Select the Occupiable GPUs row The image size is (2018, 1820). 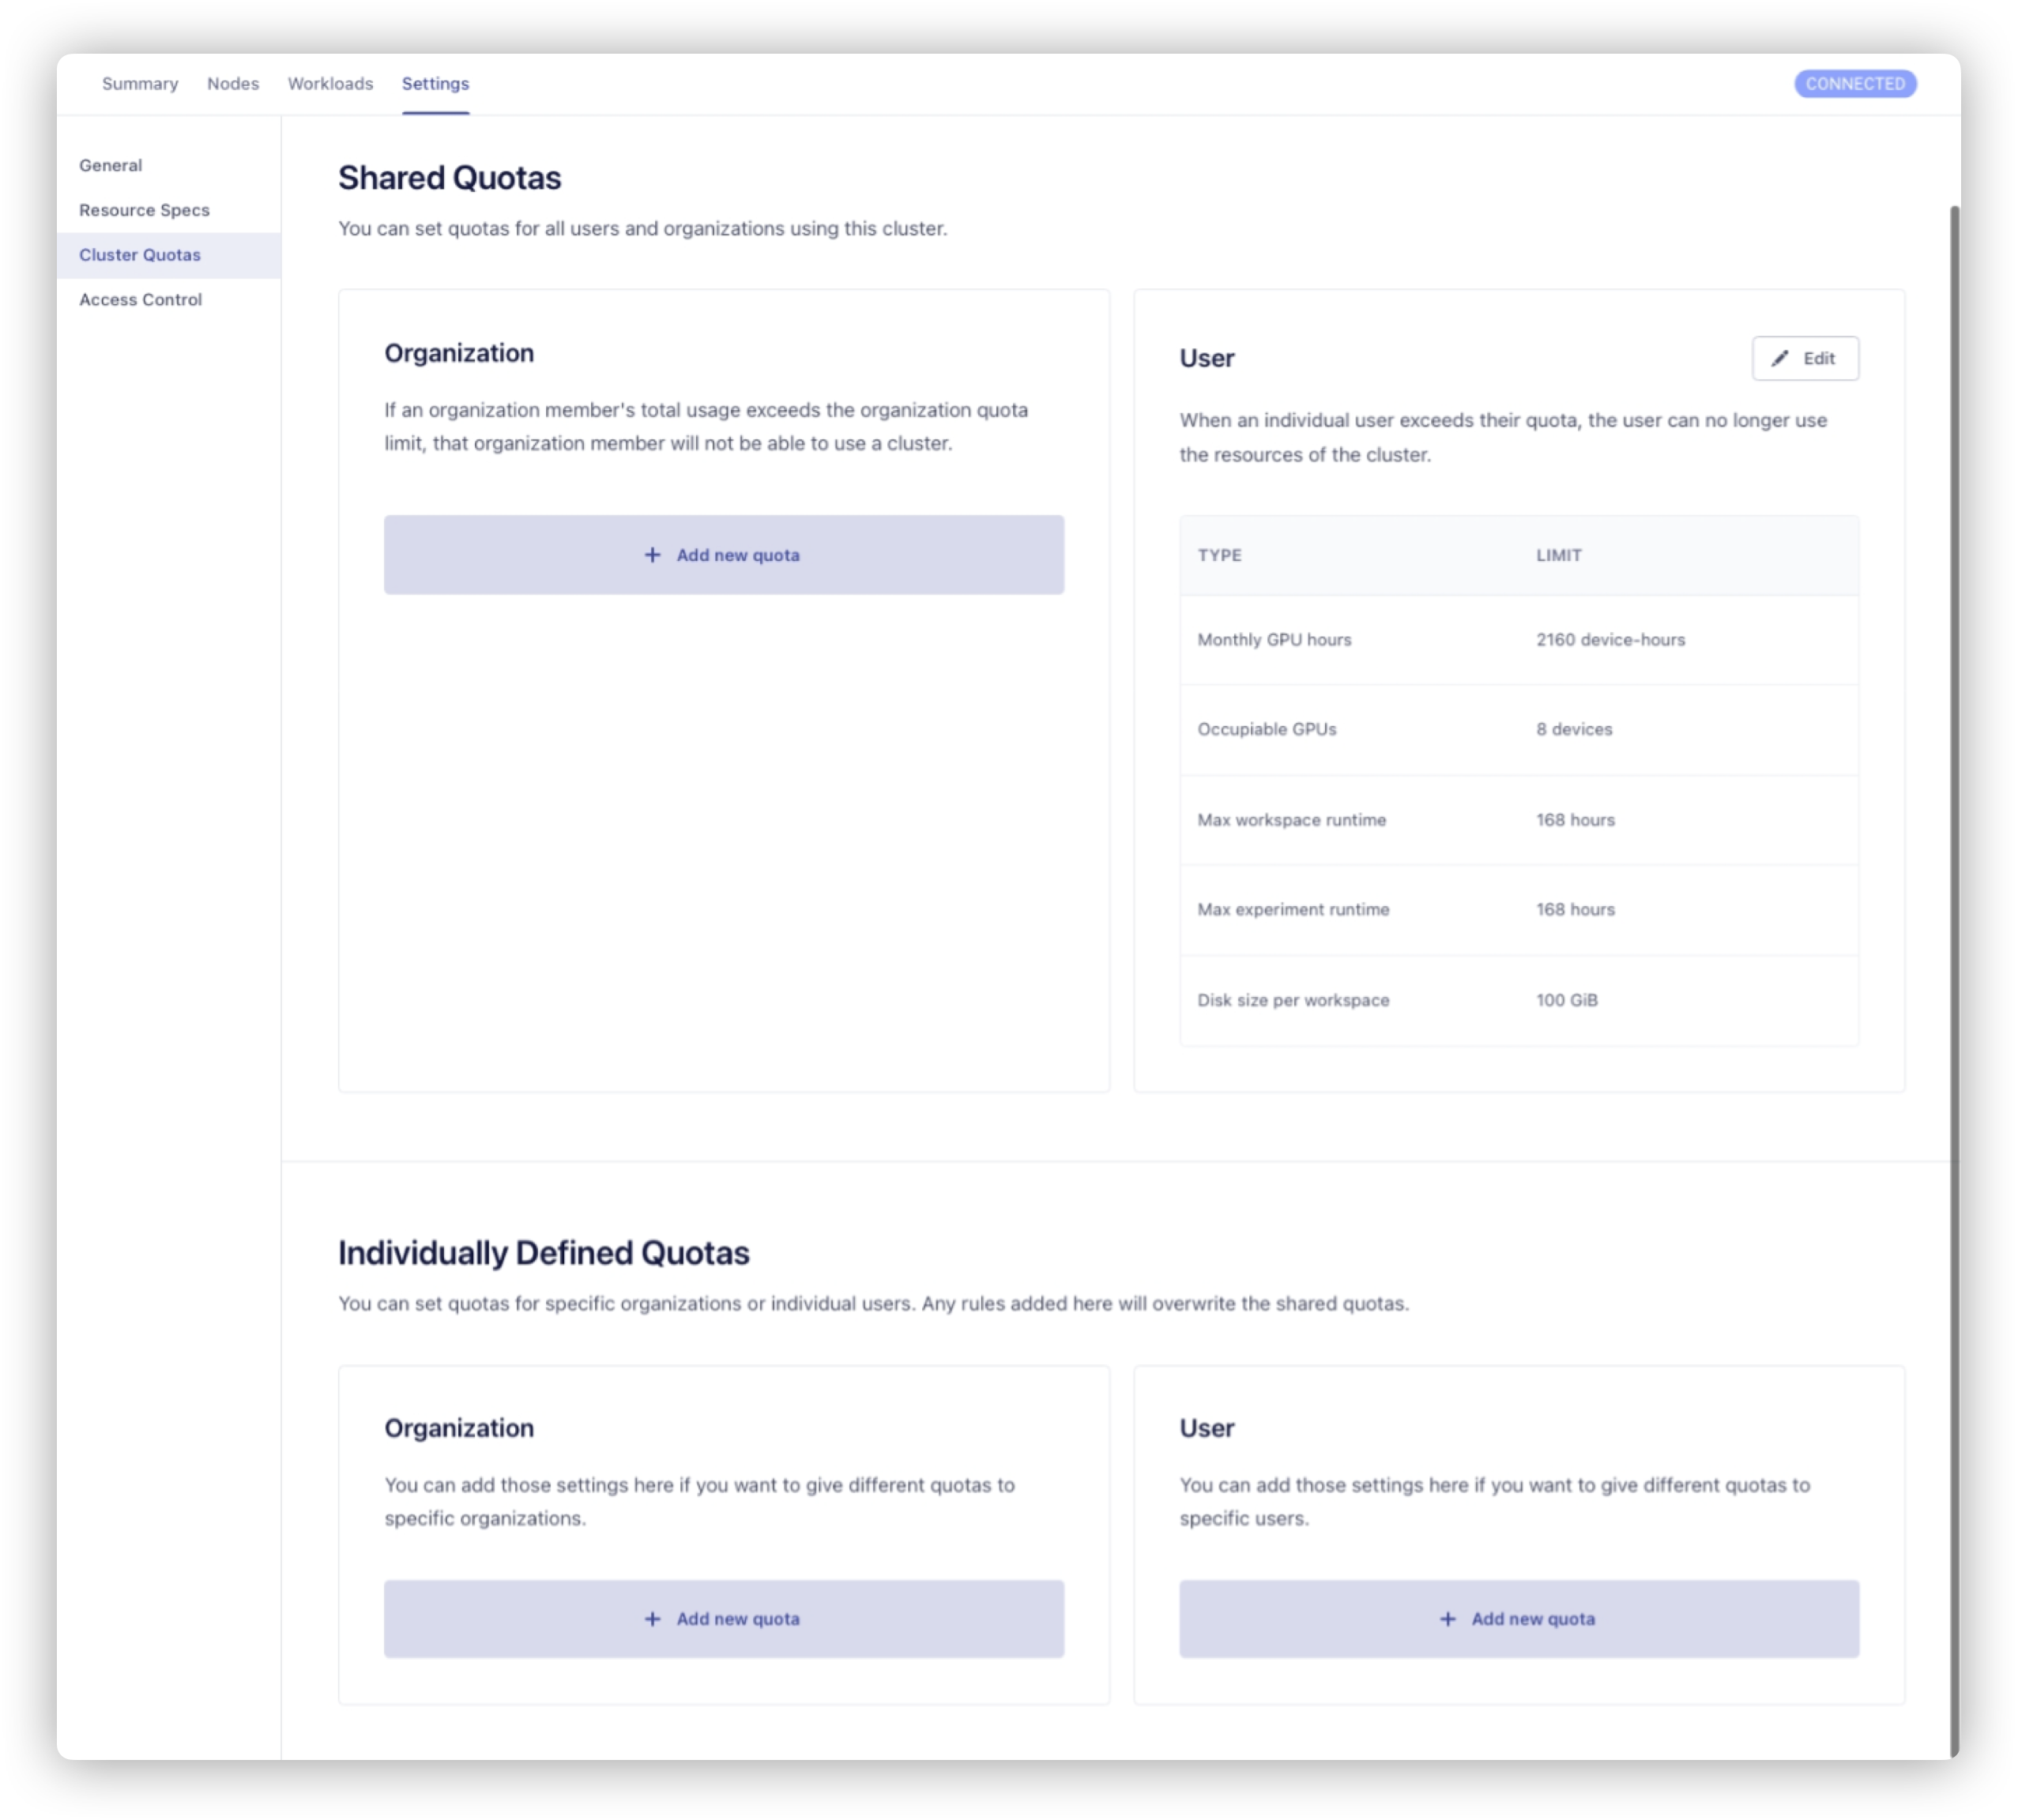click(x=1518, y=730)
